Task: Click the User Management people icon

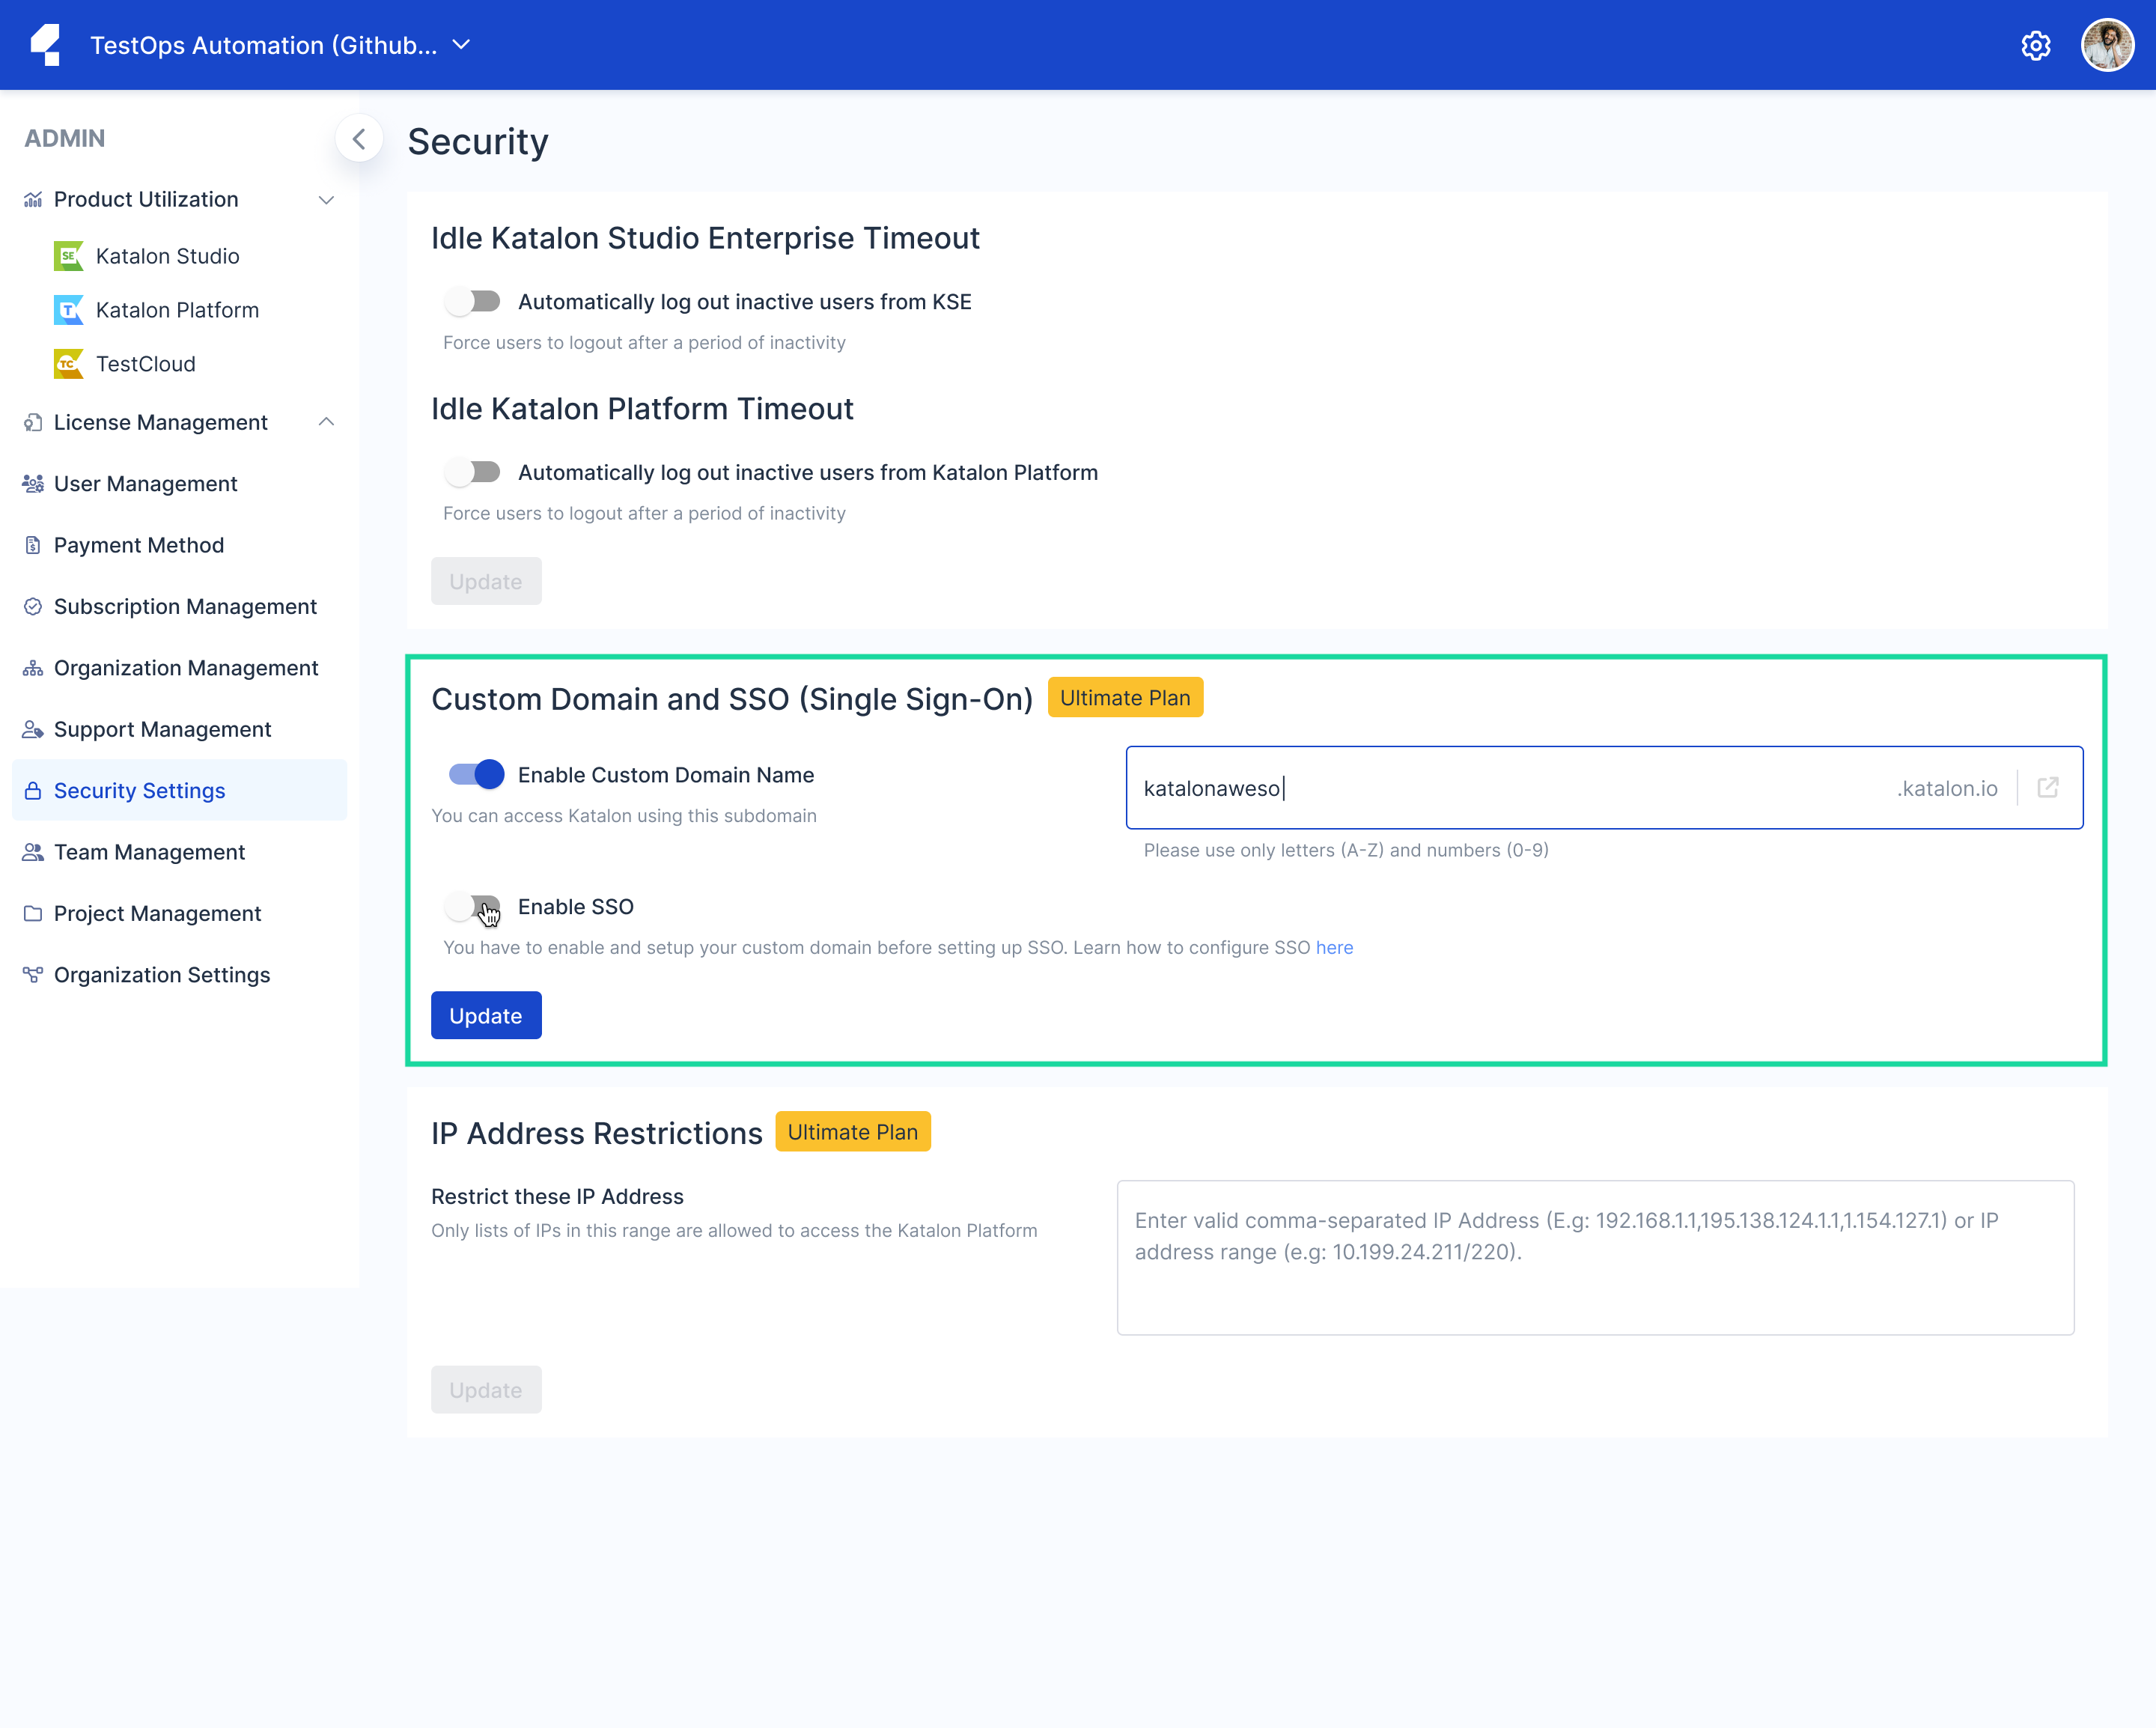Action: point(33,484)
